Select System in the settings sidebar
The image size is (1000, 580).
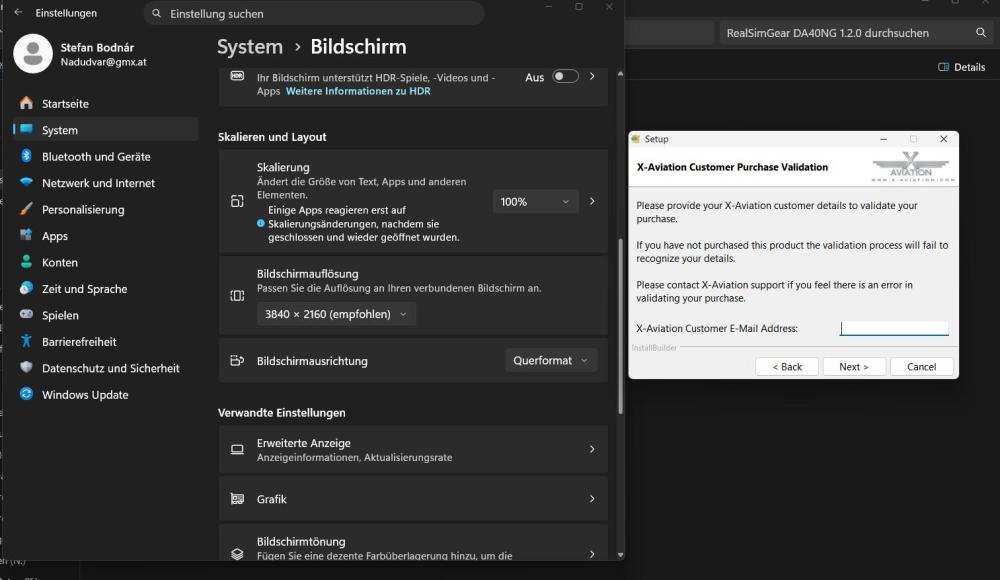(105, 130)
